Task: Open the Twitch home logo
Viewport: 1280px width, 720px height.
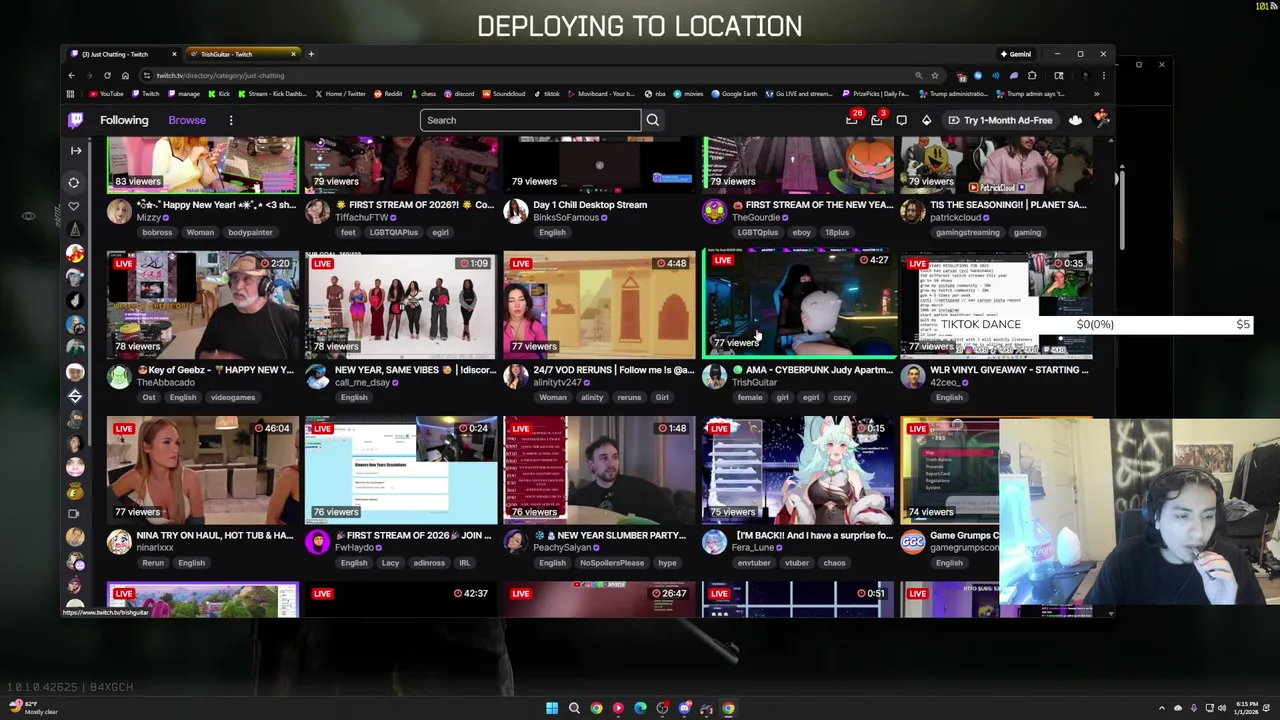Action: pos(75,120)
